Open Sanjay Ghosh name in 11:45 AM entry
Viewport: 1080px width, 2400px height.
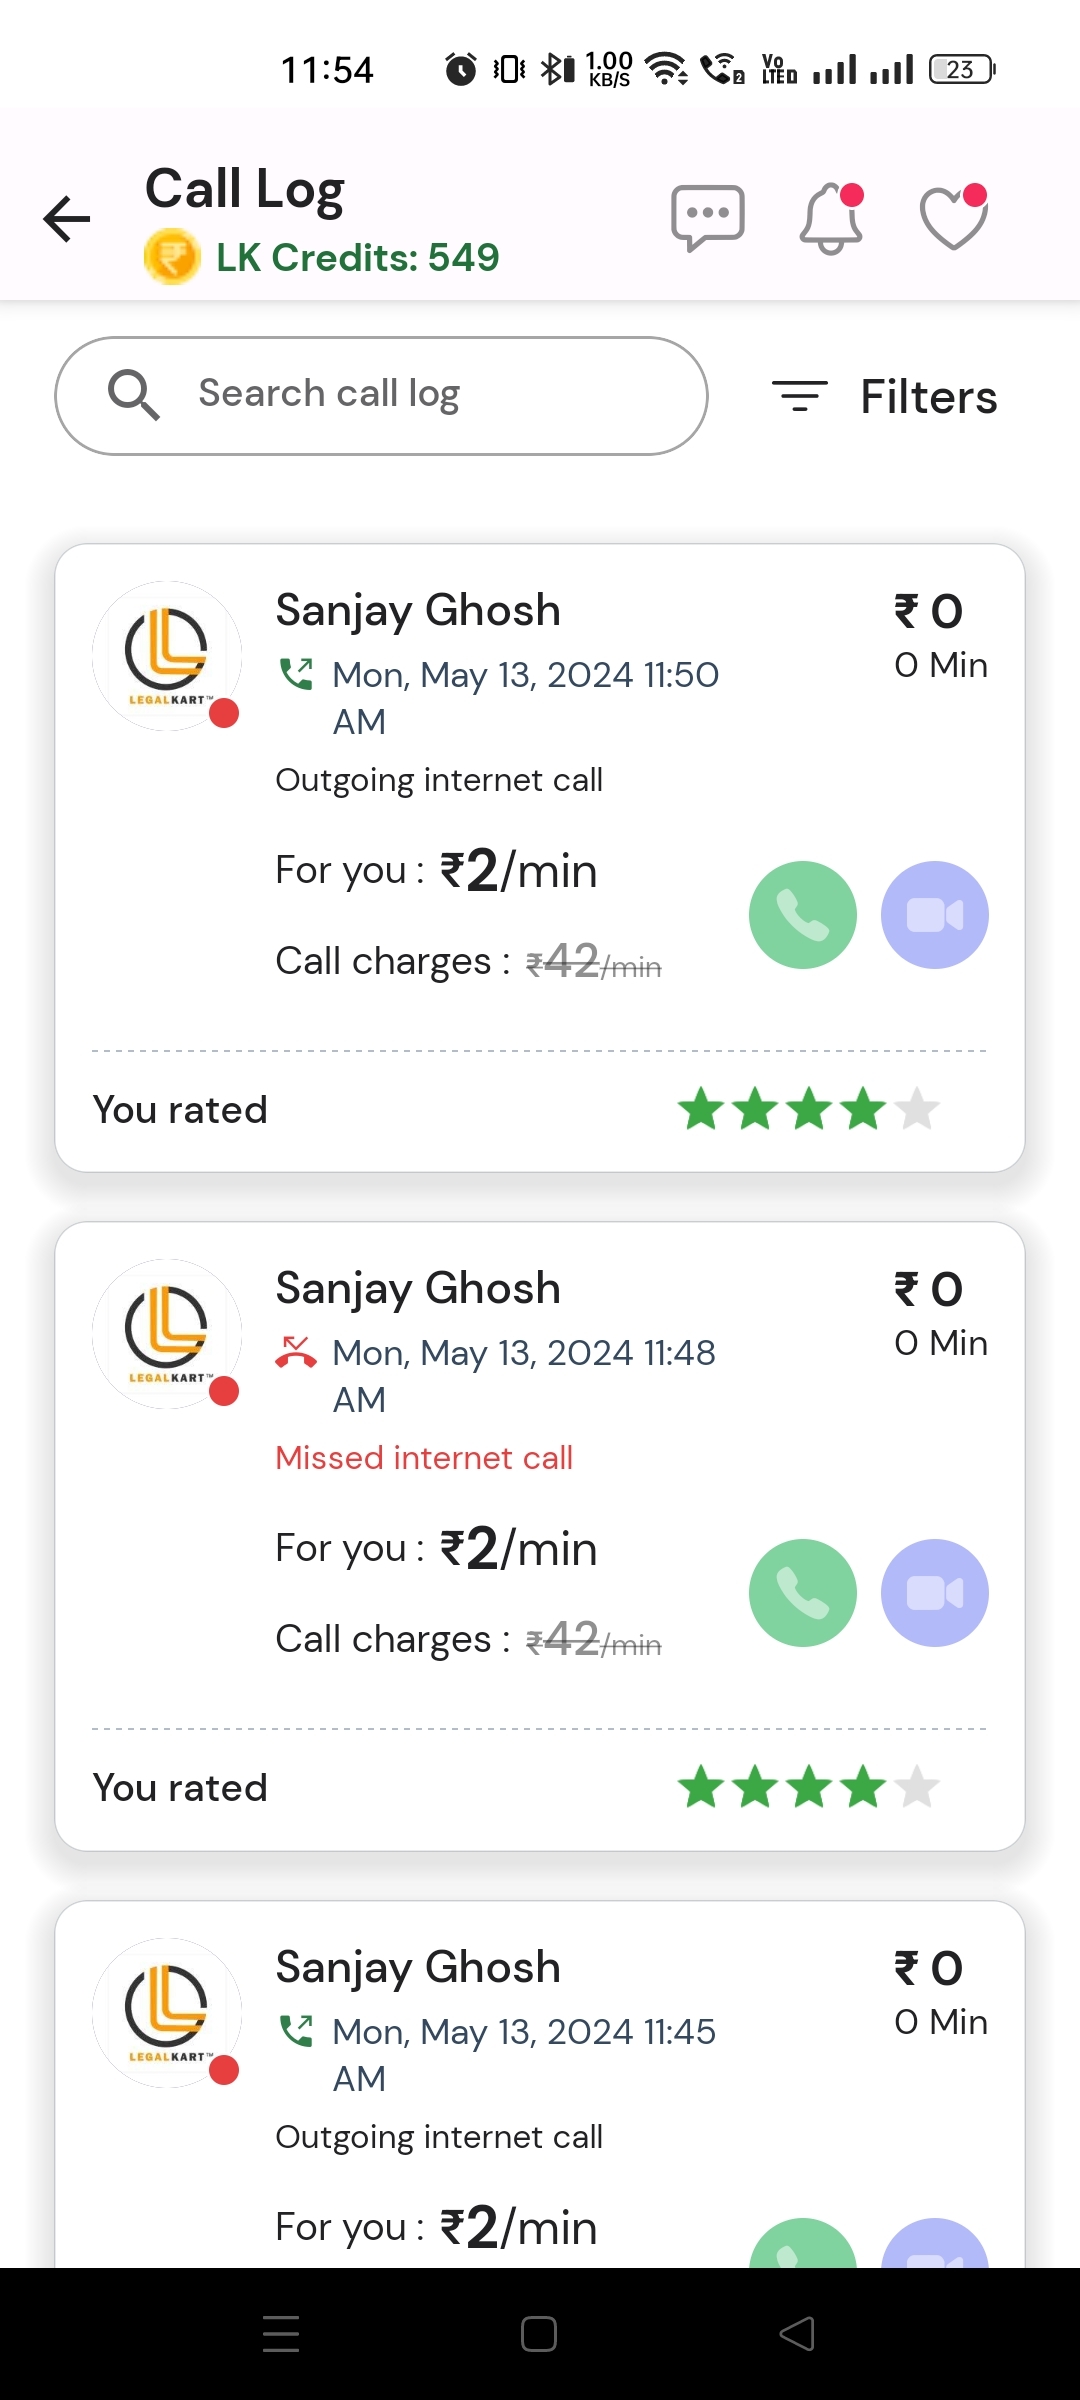(418, 1967)
